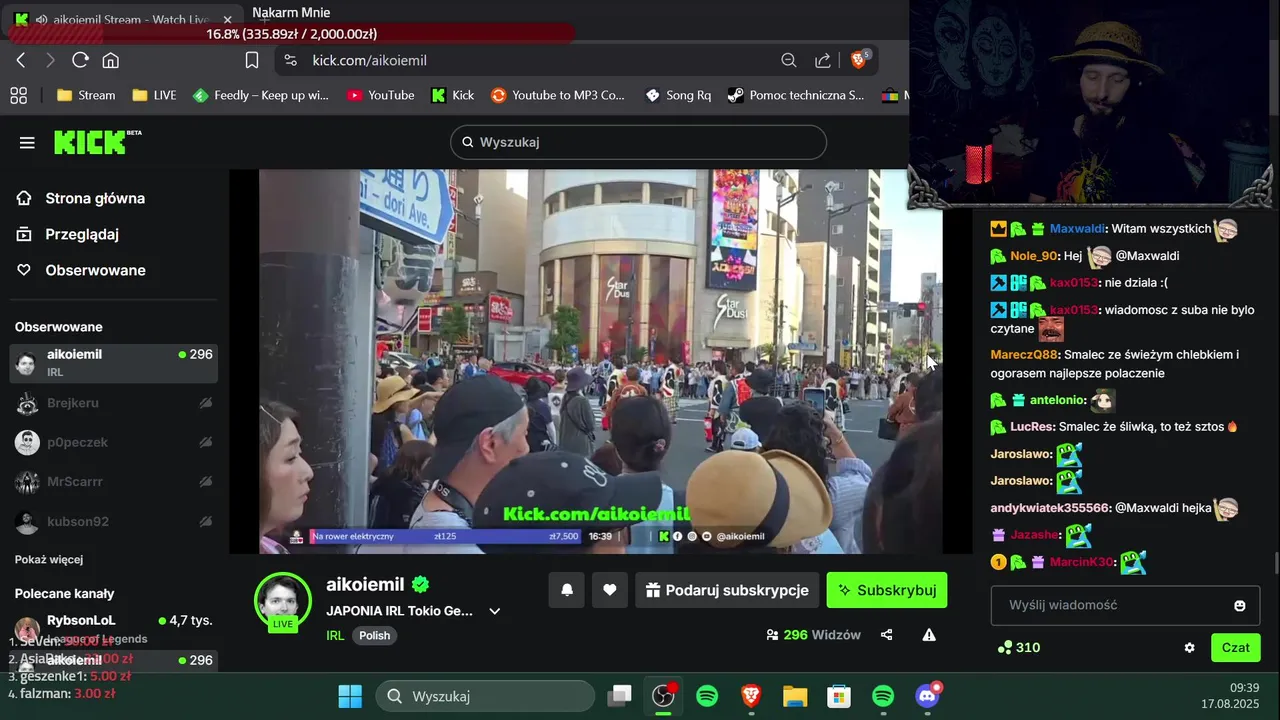Reload the page with refresh icon
The image size is (1280, 720).
click(x=81, y=60)
